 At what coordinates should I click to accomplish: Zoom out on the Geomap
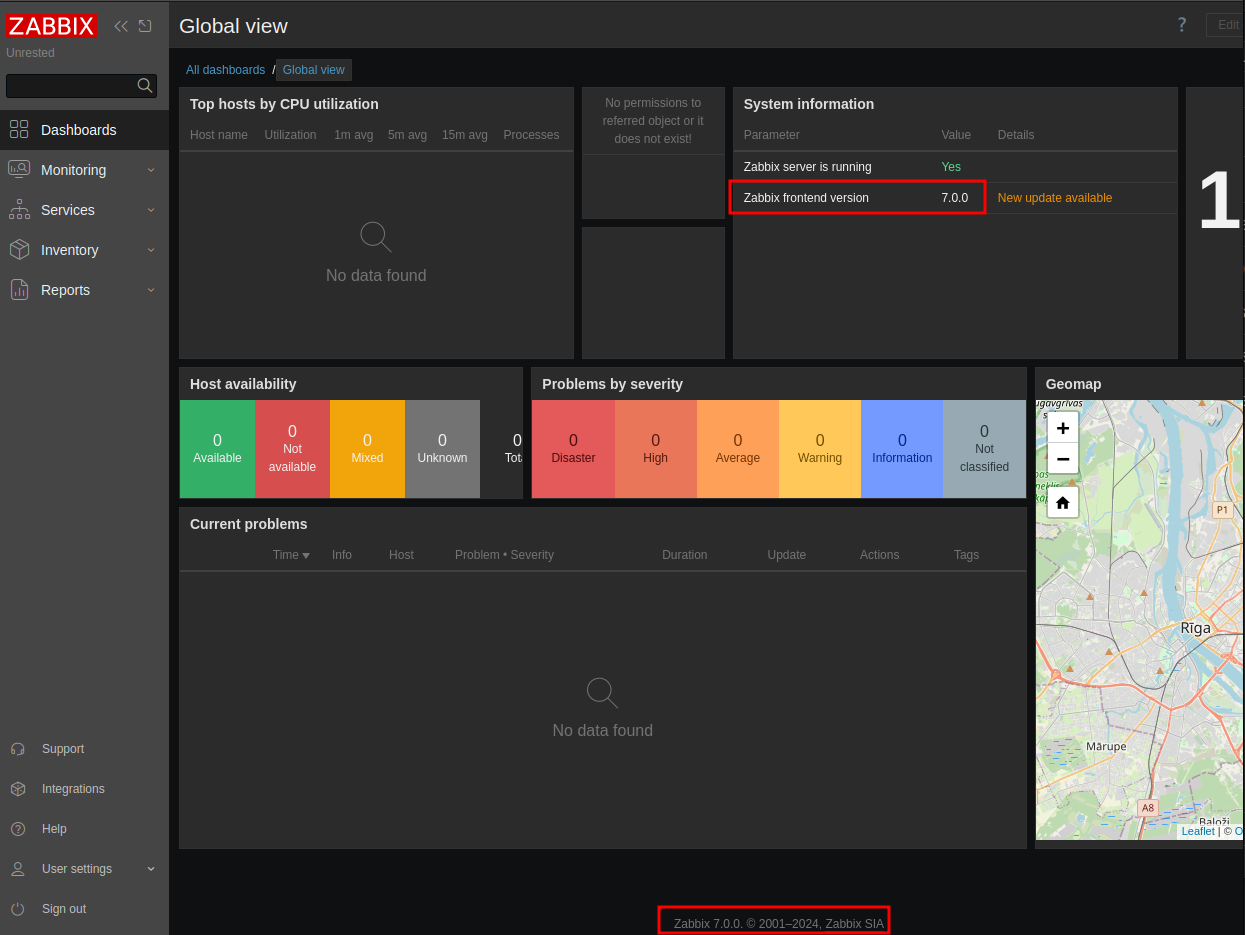[x=1062, y=459]
